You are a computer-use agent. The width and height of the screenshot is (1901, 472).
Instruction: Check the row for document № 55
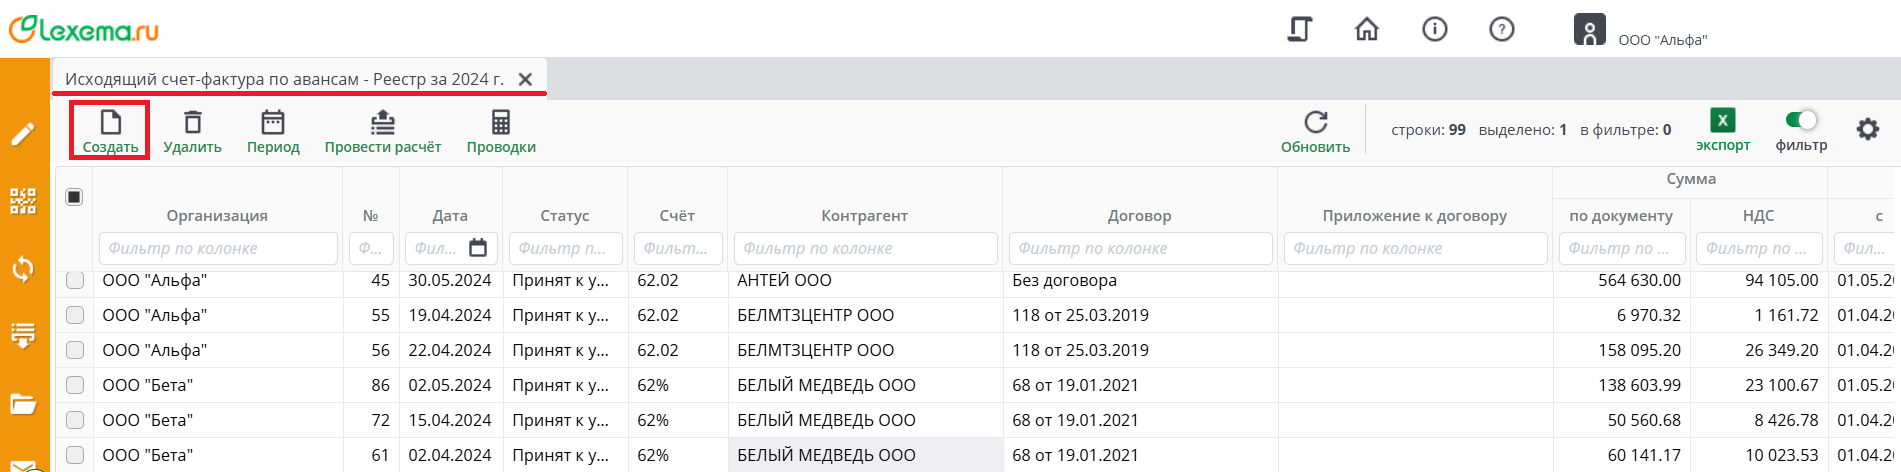(x=75, y=315)
